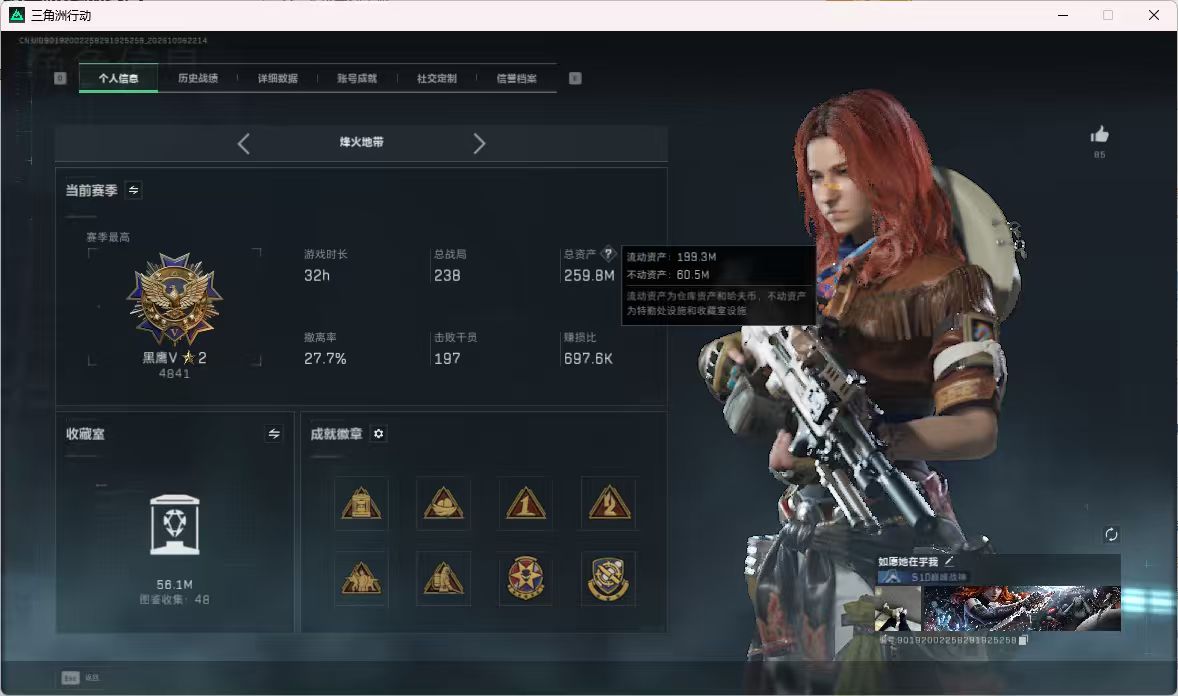This screenshot has height=696, width=1178.
Task: Go to the 账号成就 tab
Action: point(357,78)
